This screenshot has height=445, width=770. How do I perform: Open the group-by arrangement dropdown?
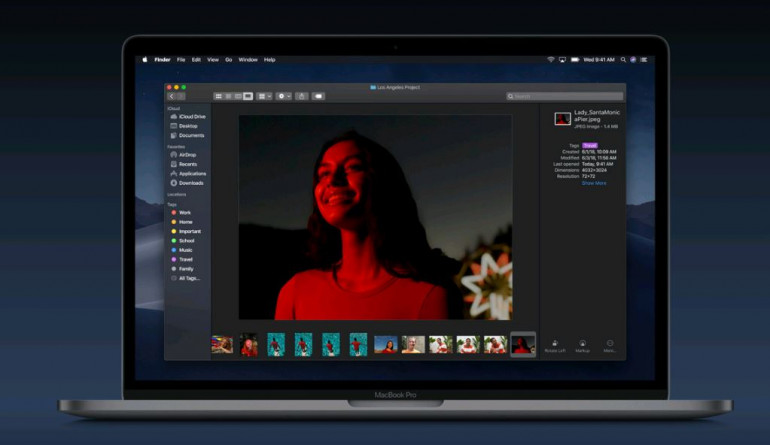click(x=264, y=96)
